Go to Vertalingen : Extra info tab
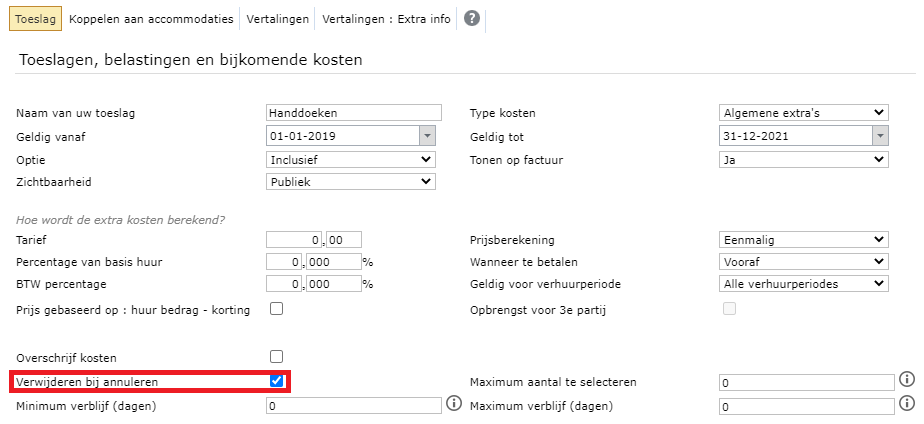The image size is (924, 424). click(387, 19)
